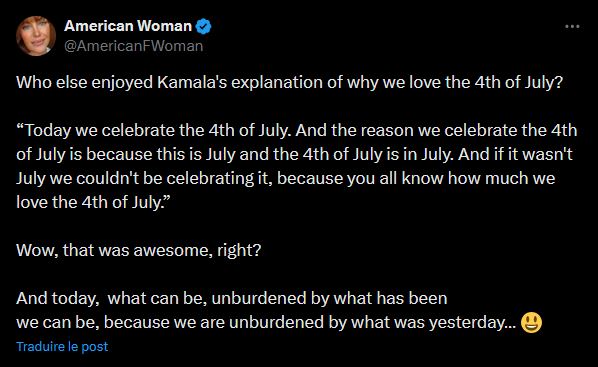This screenshot has width=598, height=367.
Task: Click the phrase unburdened by what has been
Action: click(x=329, y=298)
